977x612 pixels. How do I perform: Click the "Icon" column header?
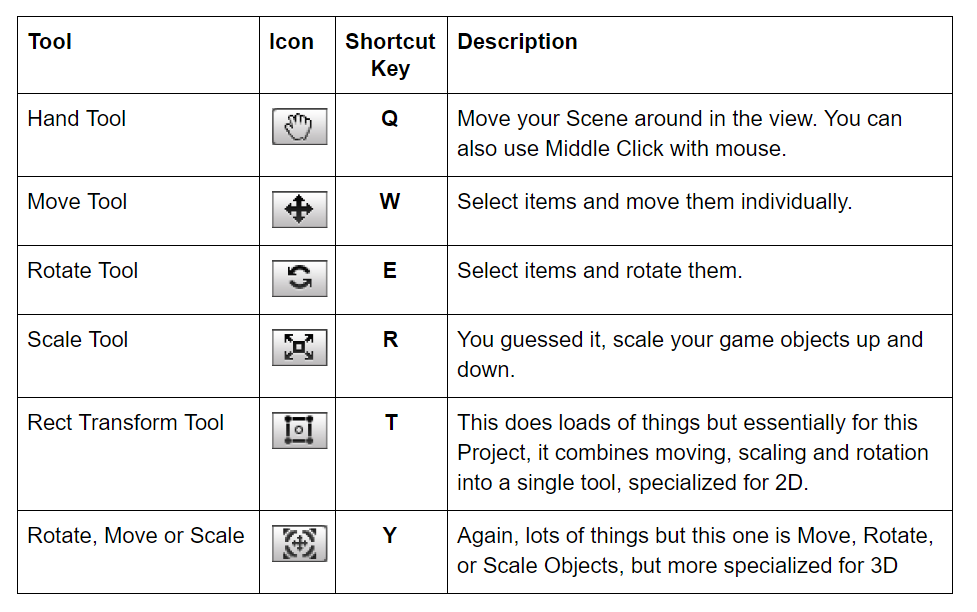[x=291, y=42]
